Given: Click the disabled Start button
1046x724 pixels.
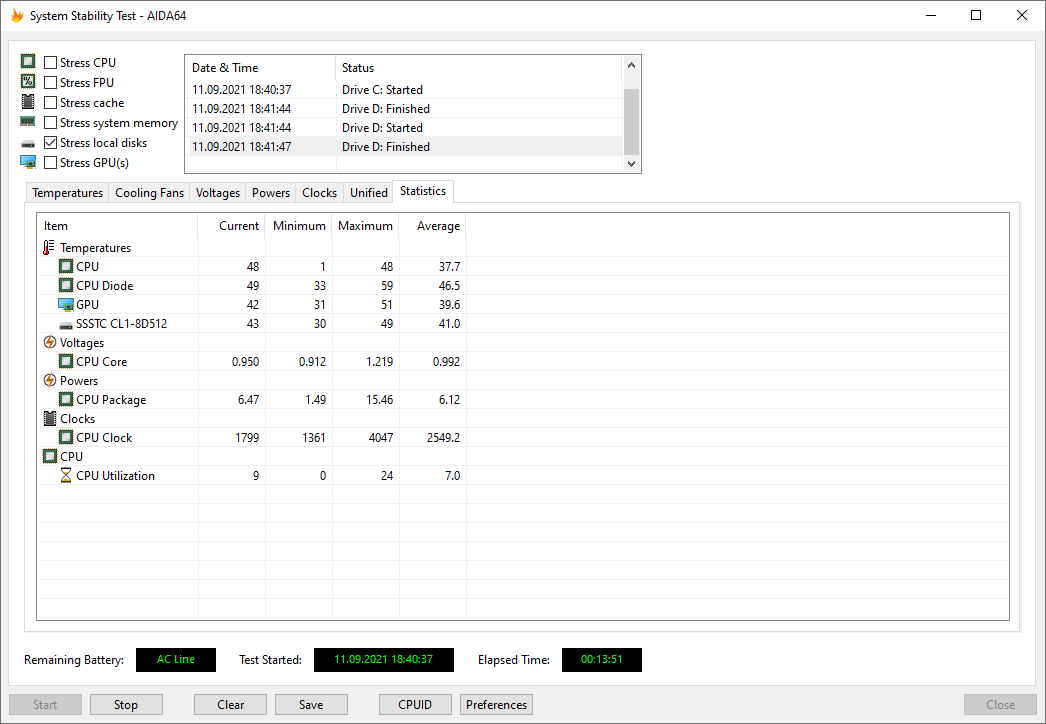Looking at the screenshot, I should 45,705.
